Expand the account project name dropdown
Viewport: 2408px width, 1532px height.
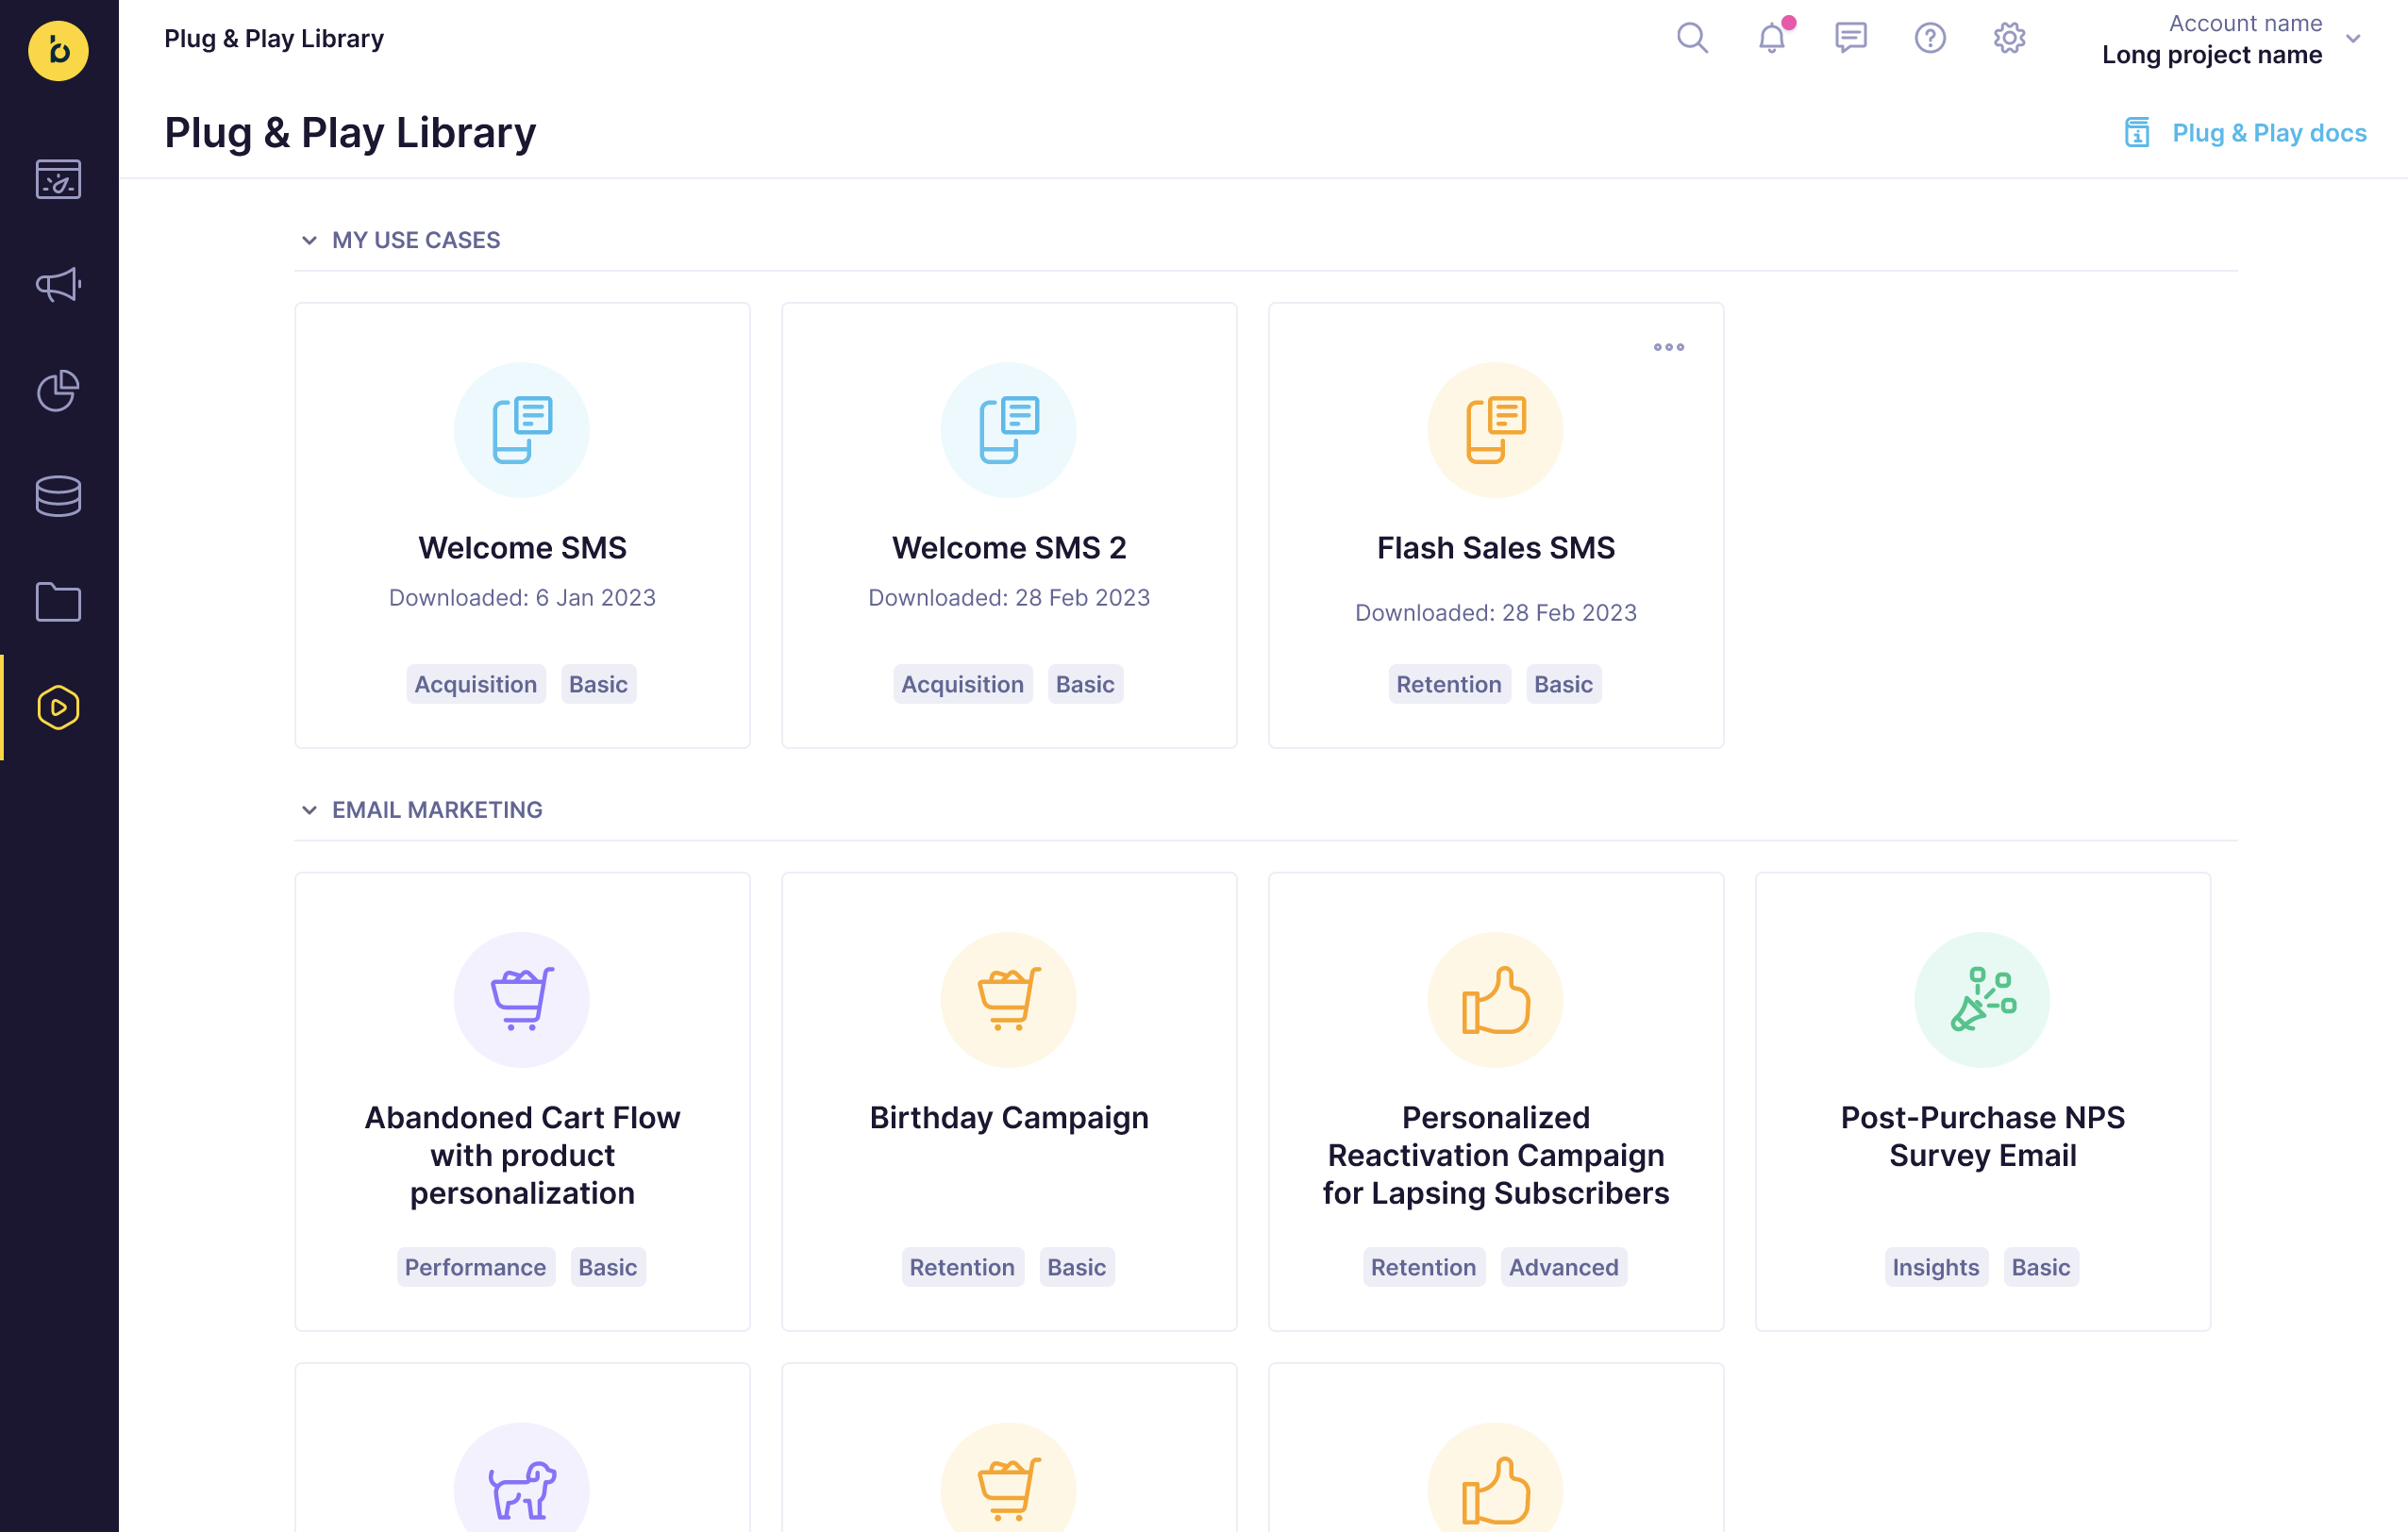2353,39
